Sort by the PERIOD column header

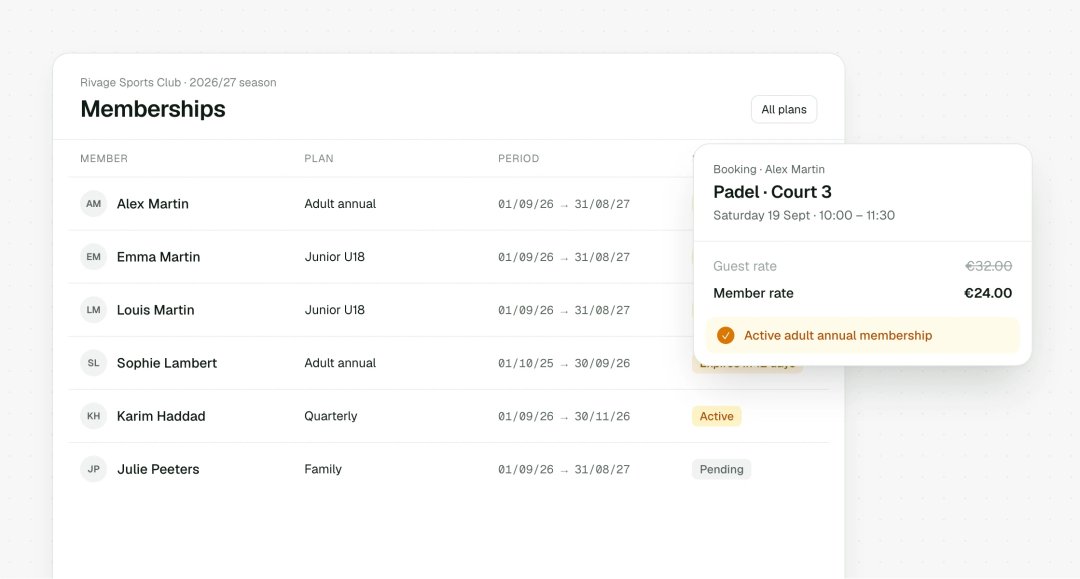(x=519, y=158)
